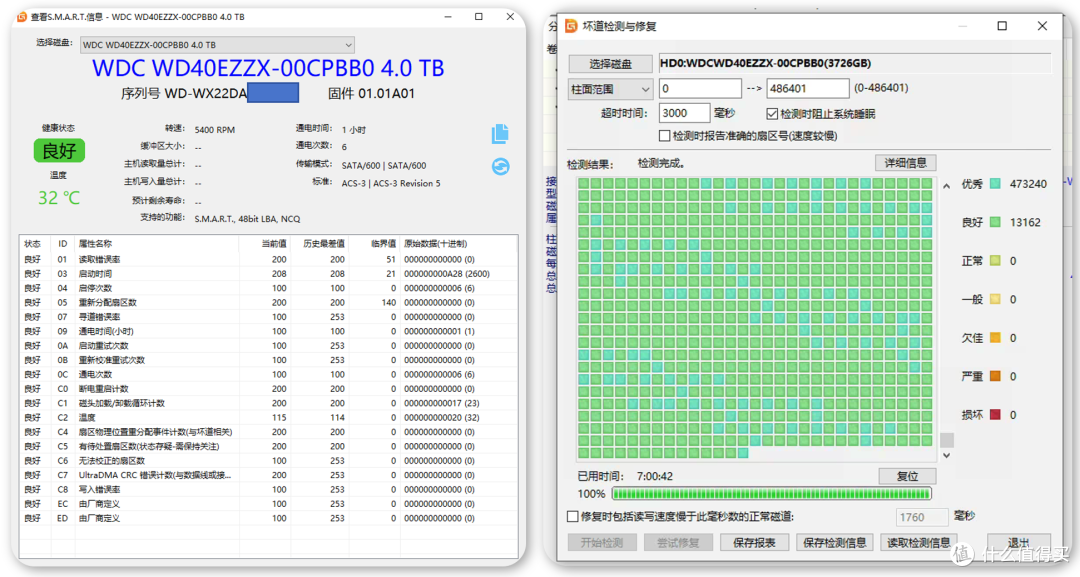Click the block grid scrollbar thumb

(946, 440)
